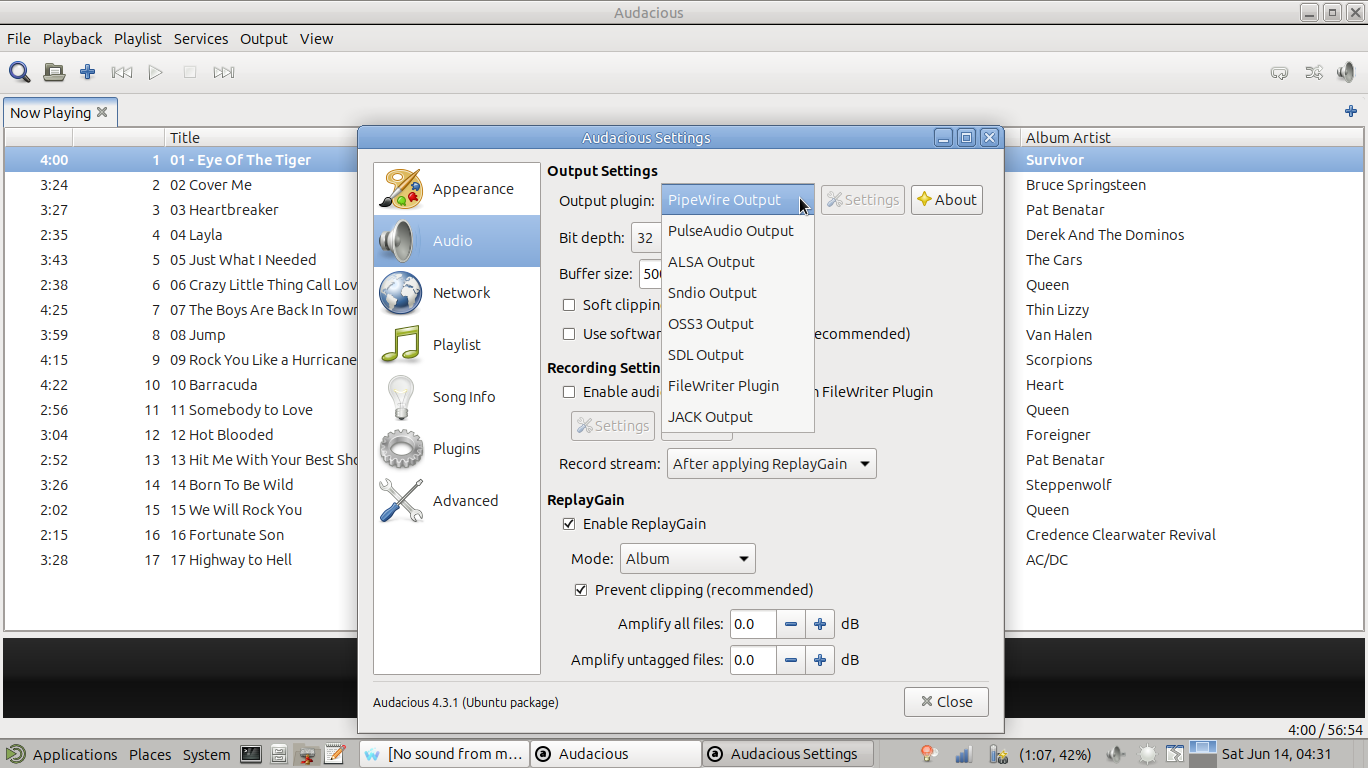The width and height of the screenshot is (1368, 768).
Task: Click the output plugin Settings button
Action: [862, 200]
